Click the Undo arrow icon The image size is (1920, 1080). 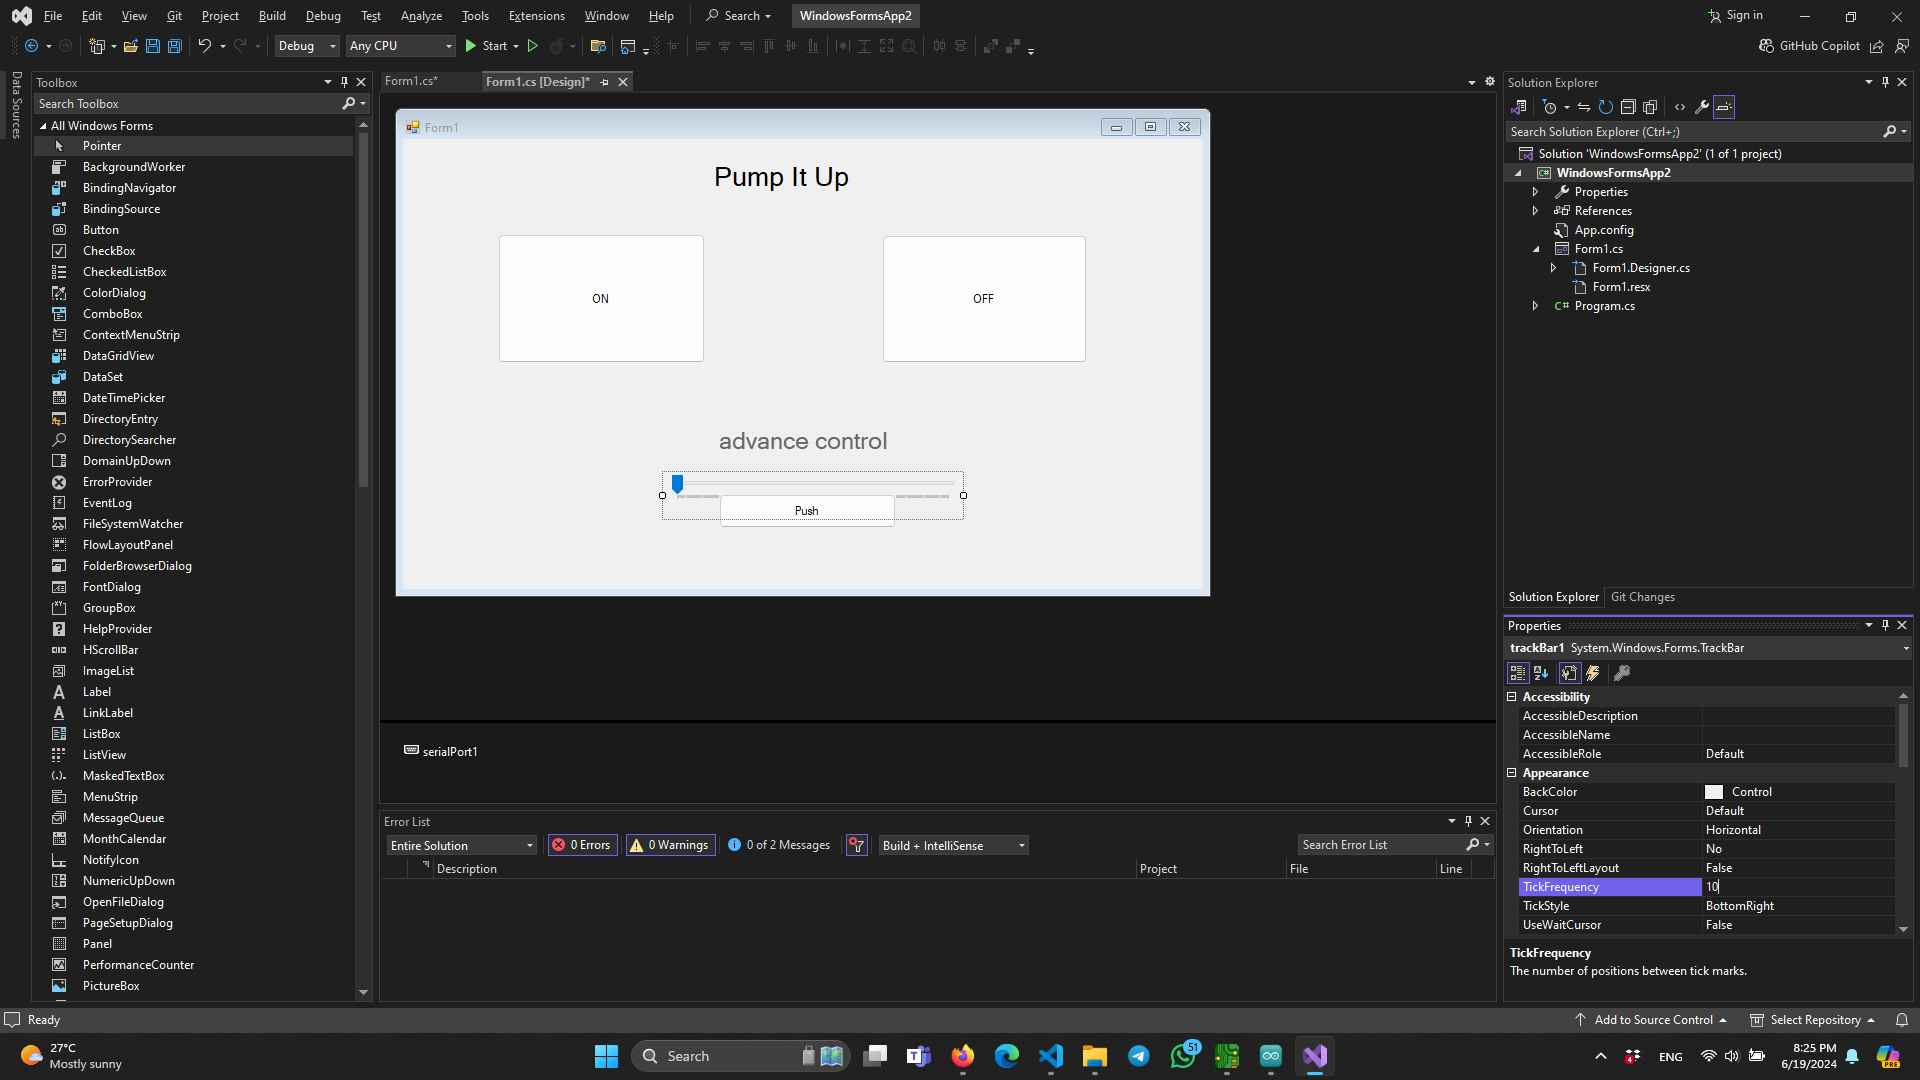coord(204,46)
